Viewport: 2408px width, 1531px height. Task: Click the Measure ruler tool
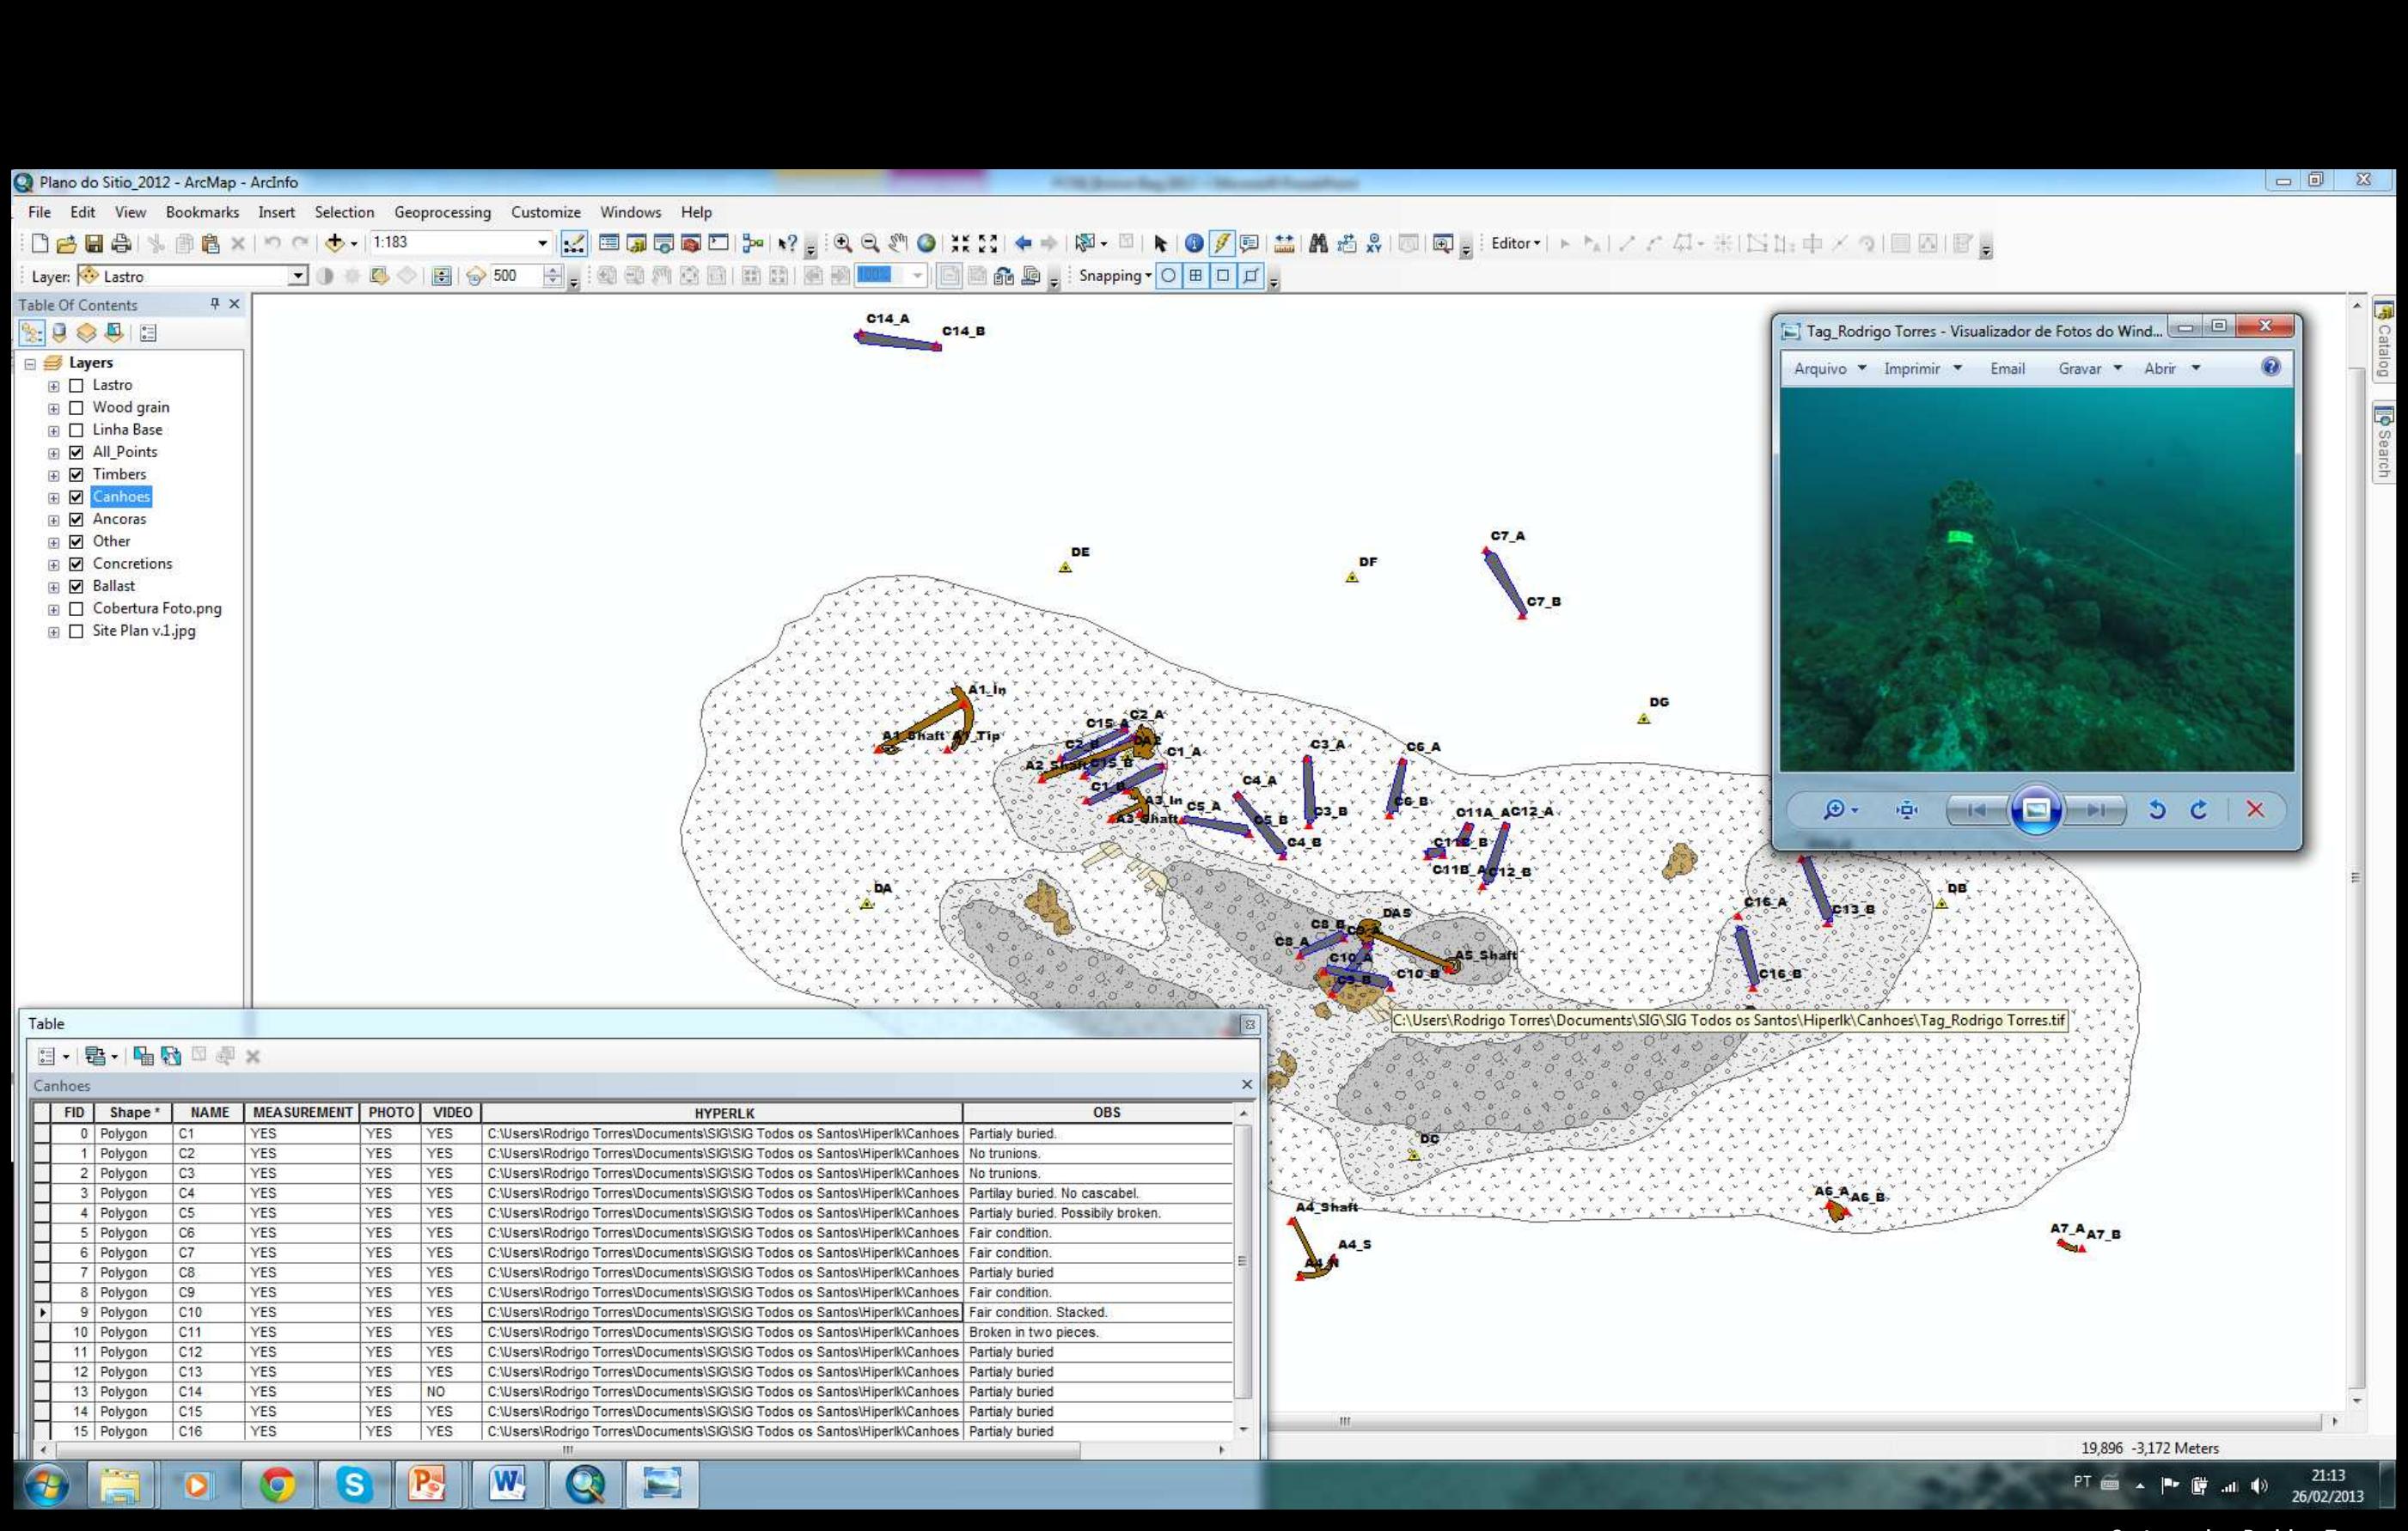point(1284,243)
